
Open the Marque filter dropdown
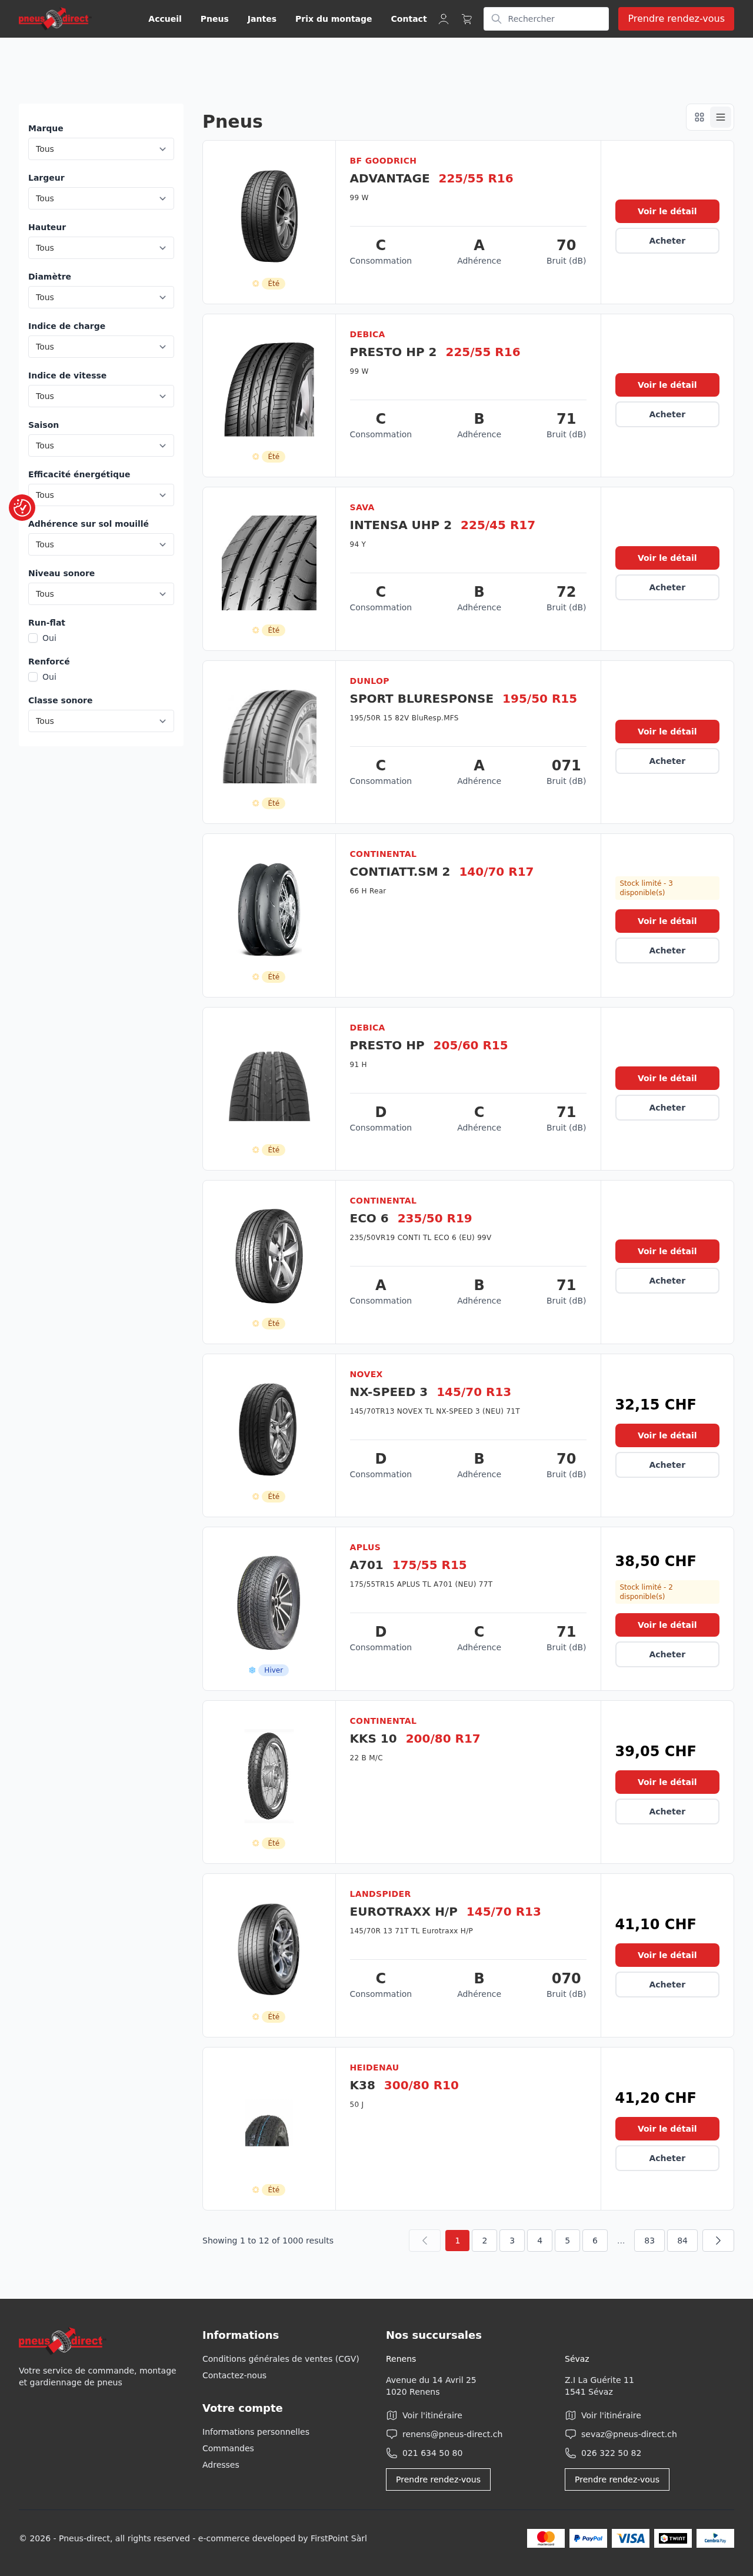click(100, 148)
